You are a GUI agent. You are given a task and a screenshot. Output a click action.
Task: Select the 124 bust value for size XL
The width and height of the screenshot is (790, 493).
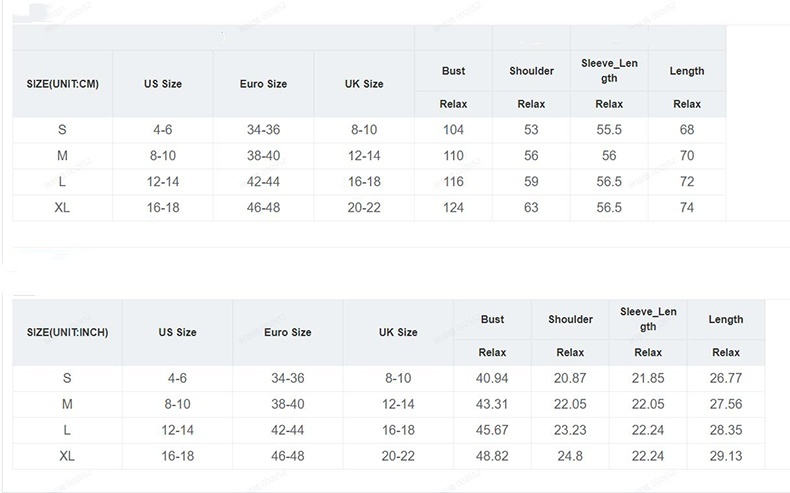pos(453,208)
